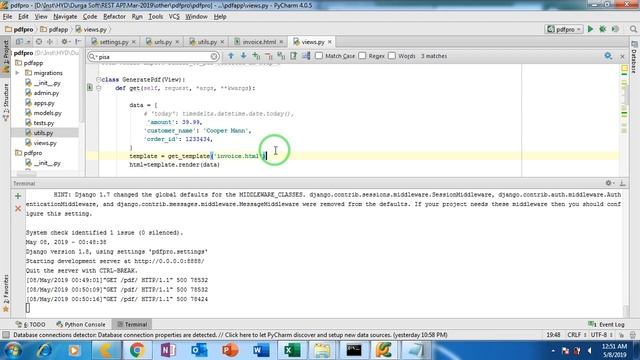The height and width of the screenshot is (360, 640).
Task: Fold the GeneratePdf class
Action: pos(98,80)
